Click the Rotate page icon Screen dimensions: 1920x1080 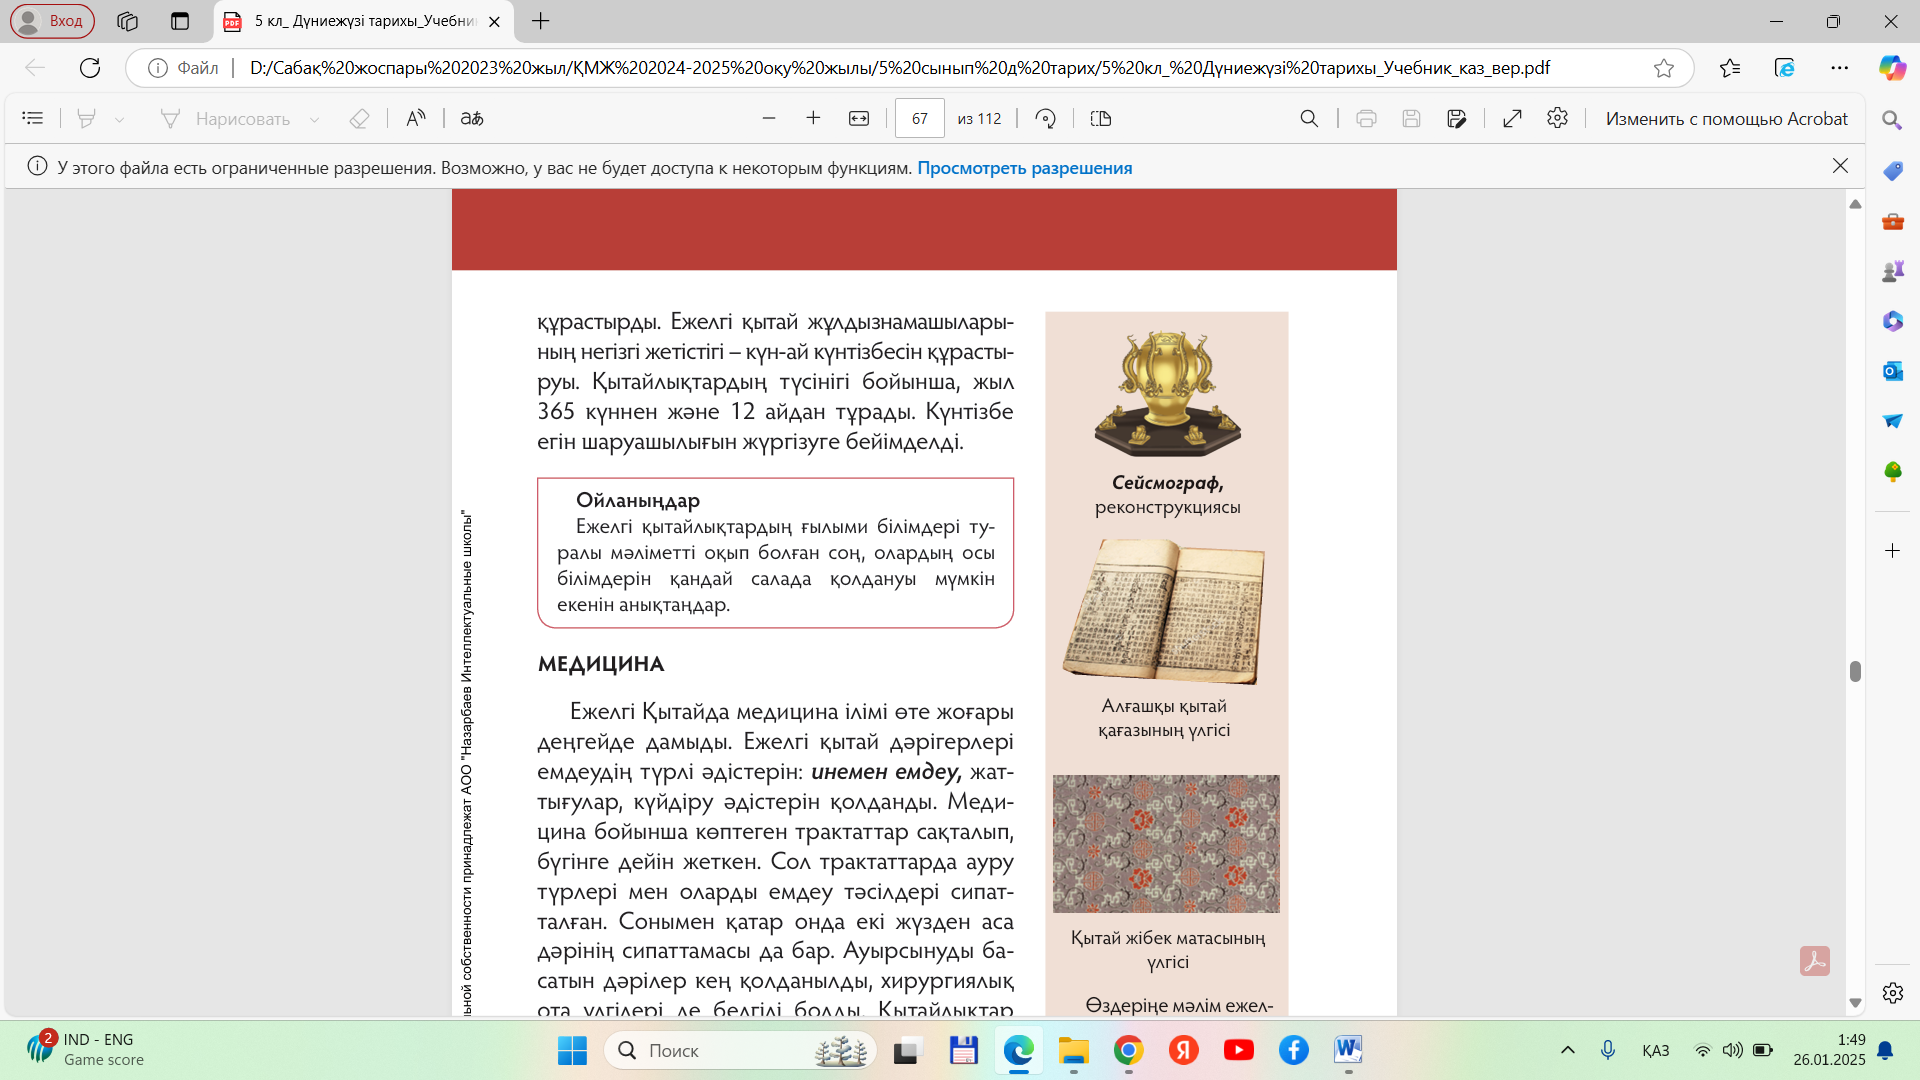(1045, 118)
